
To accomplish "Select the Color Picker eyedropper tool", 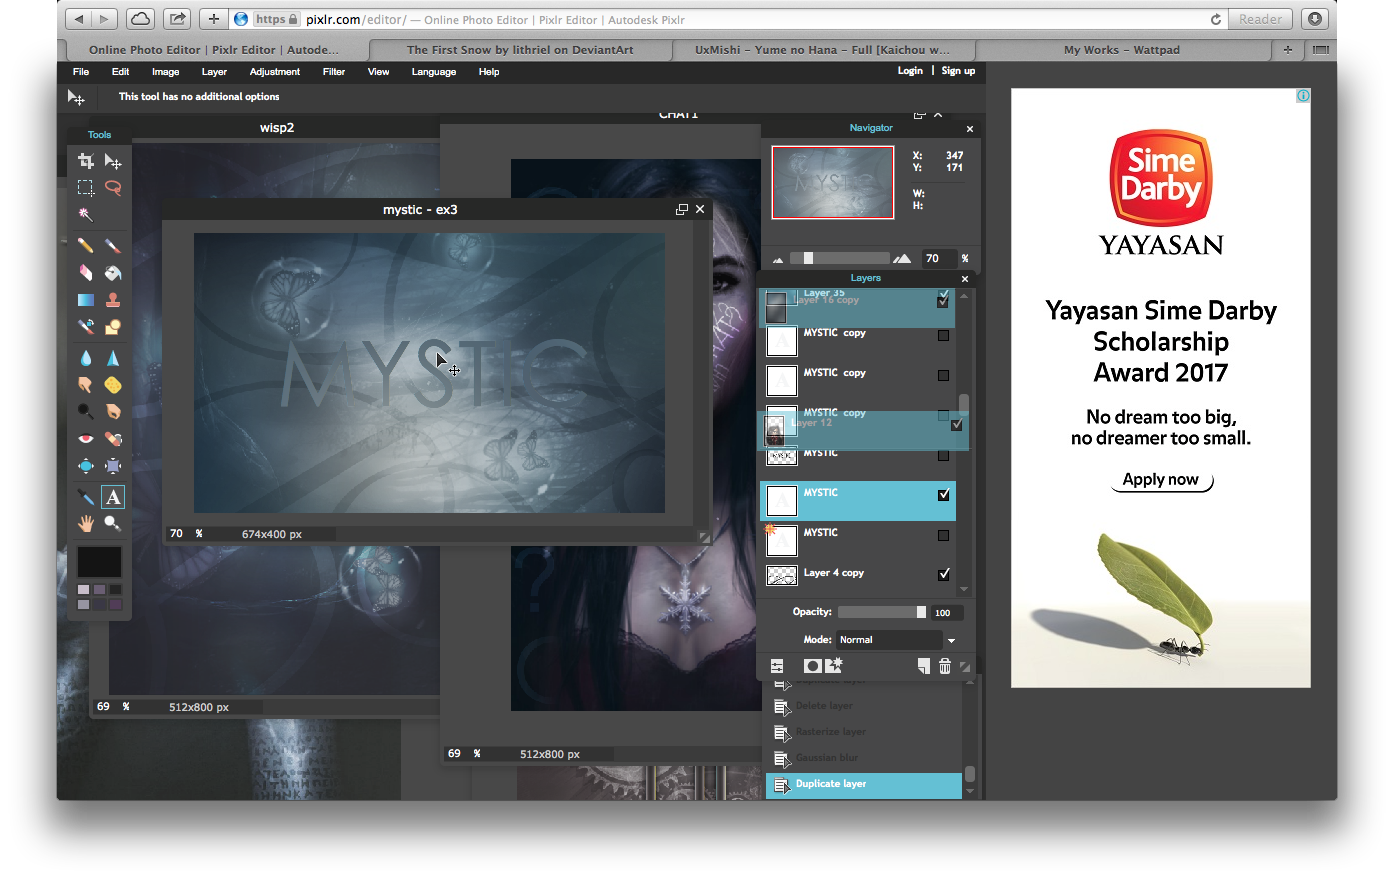I will [x=86, y=497].
